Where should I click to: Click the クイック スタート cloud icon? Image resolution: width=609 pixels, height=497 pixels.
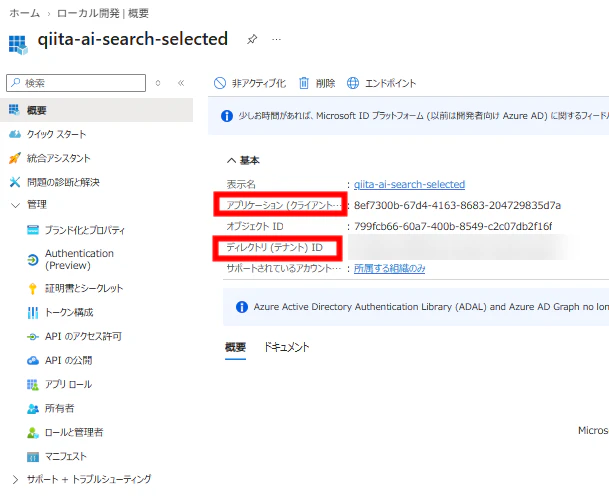15,134
